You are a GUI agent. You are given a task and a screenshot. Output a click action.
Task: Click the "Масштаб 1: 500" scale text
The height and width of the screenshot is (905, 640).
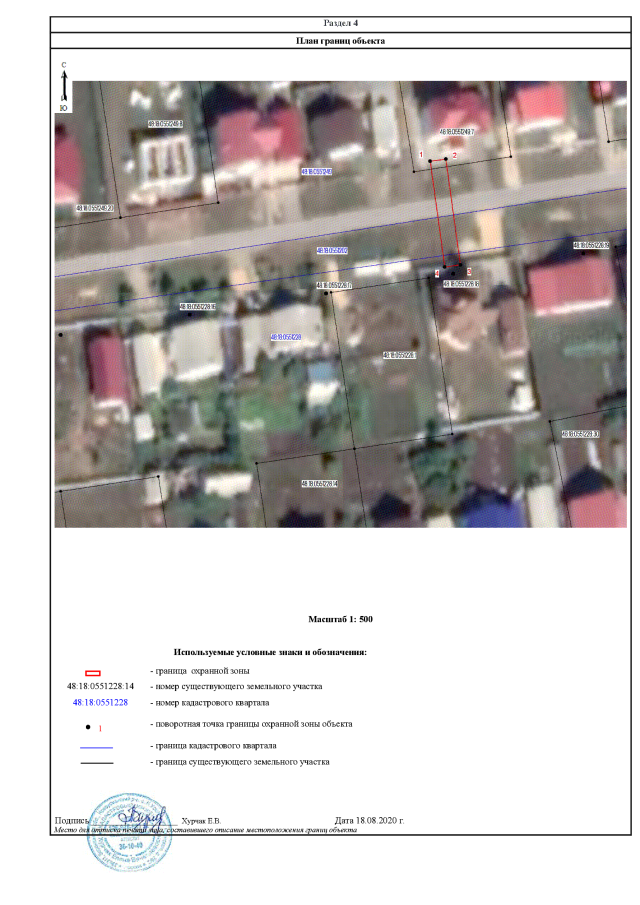tap(341, 620)
